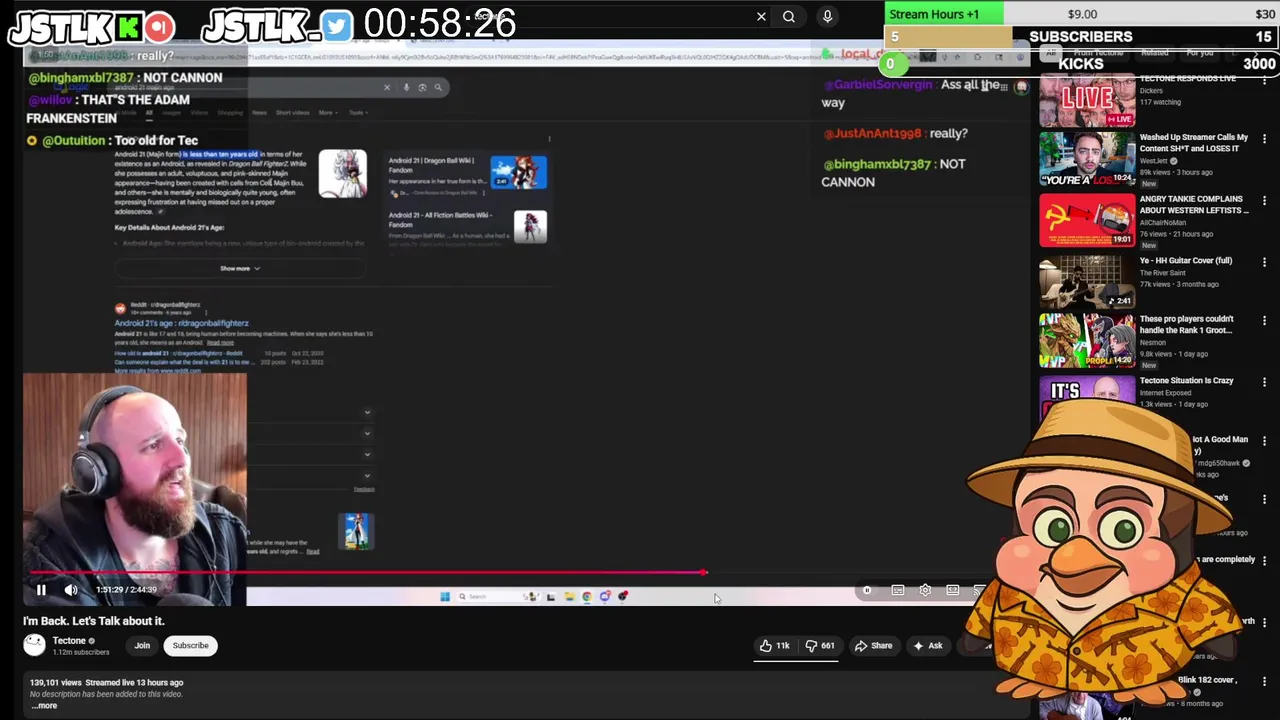Select Short videos tab in Google results
This screenshot has height=720, width=1280.
292,113
